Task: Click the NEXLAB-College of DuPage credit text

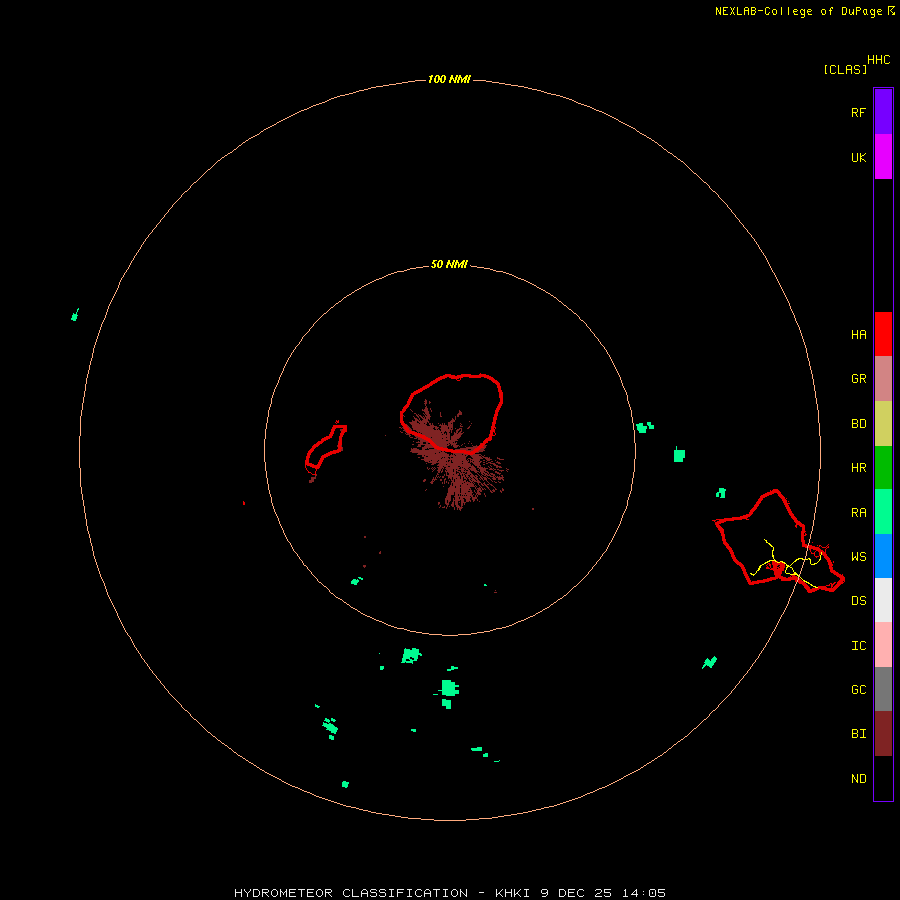Action: tap(798, 11)
